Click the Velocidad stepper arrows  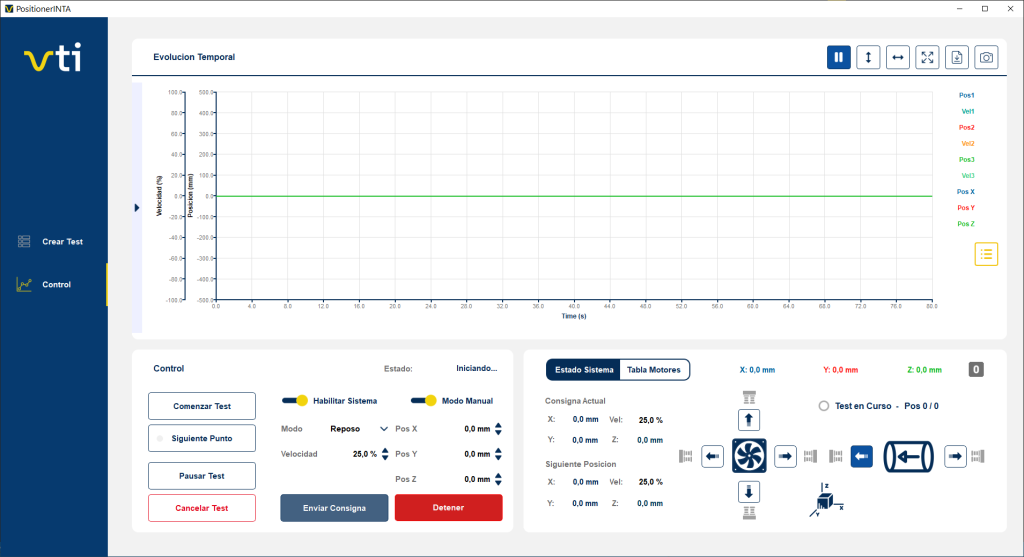coord(385,454)
